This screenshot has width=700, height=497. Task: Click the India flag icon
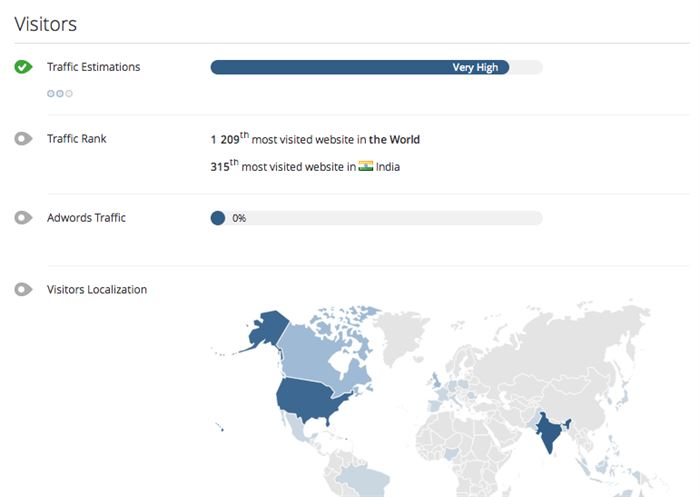coord(366,167)
